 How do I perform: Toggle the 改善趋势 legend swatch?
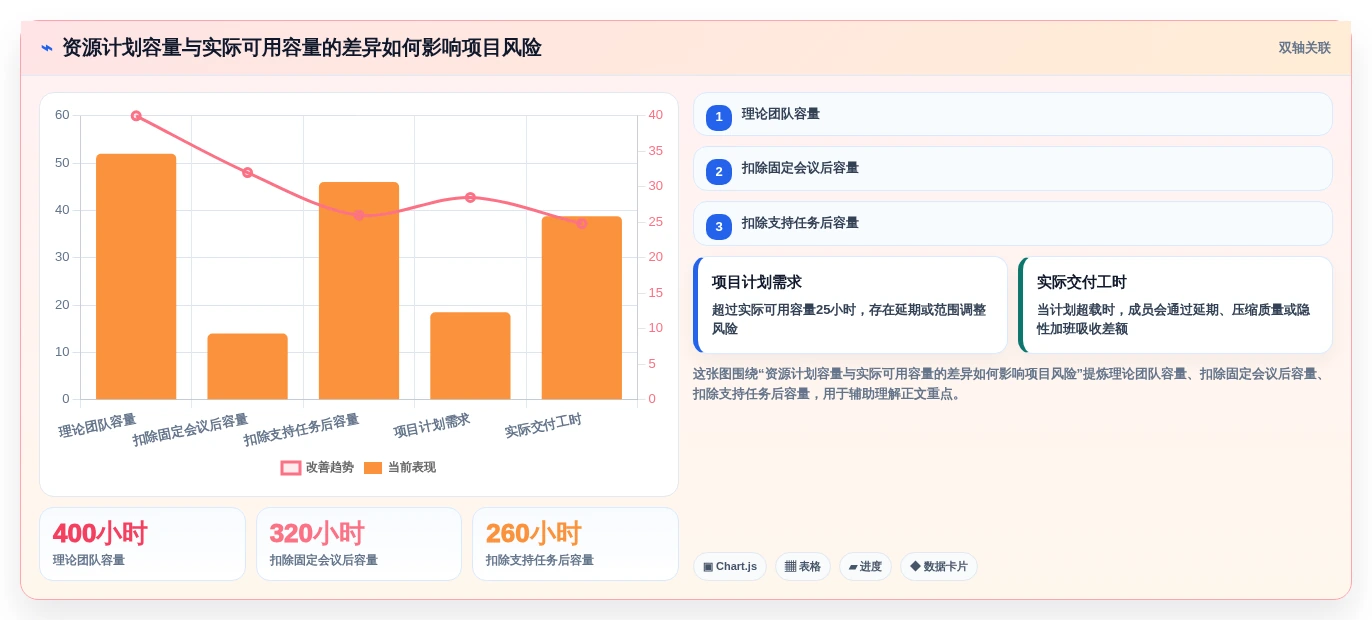click(x=291, y=468)
